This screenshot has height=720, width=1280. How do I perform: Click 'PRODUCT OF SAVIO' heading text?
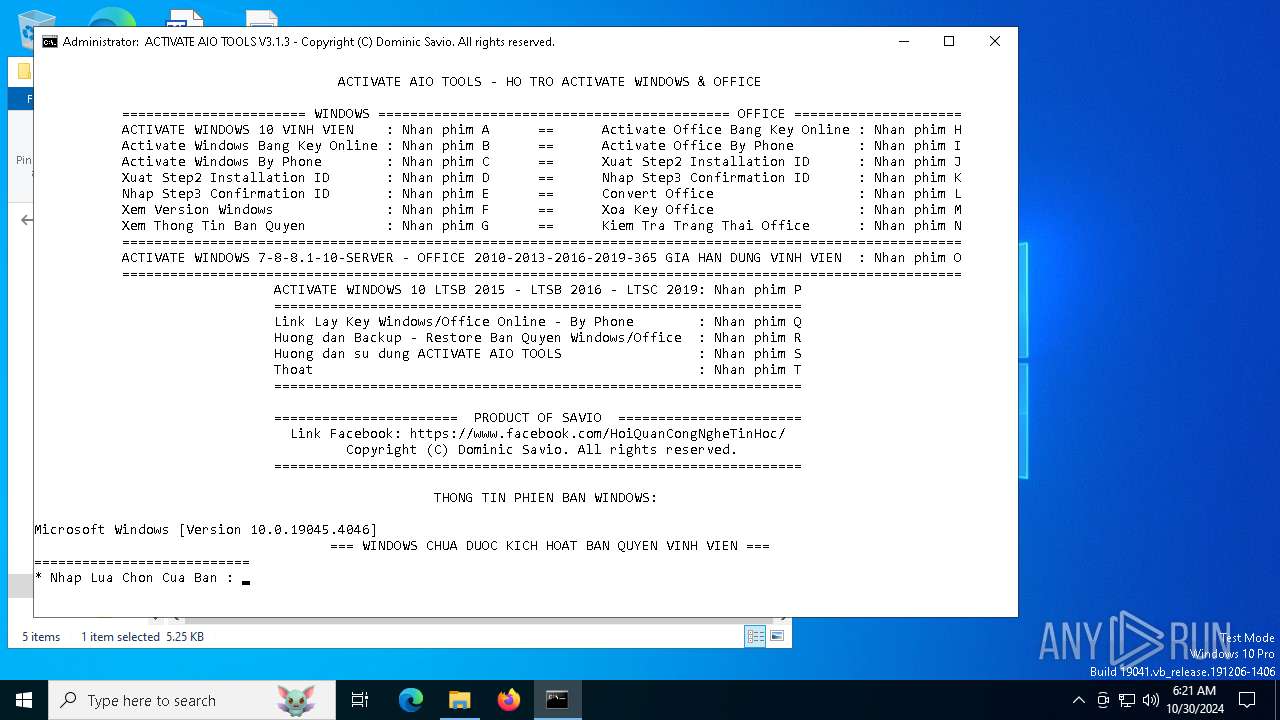point(538,418)
